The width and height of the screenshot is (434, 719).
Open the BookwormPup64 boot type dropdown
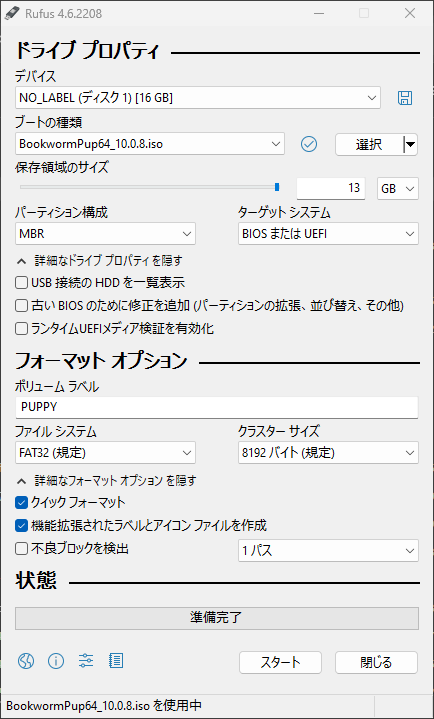coord(150,144)
